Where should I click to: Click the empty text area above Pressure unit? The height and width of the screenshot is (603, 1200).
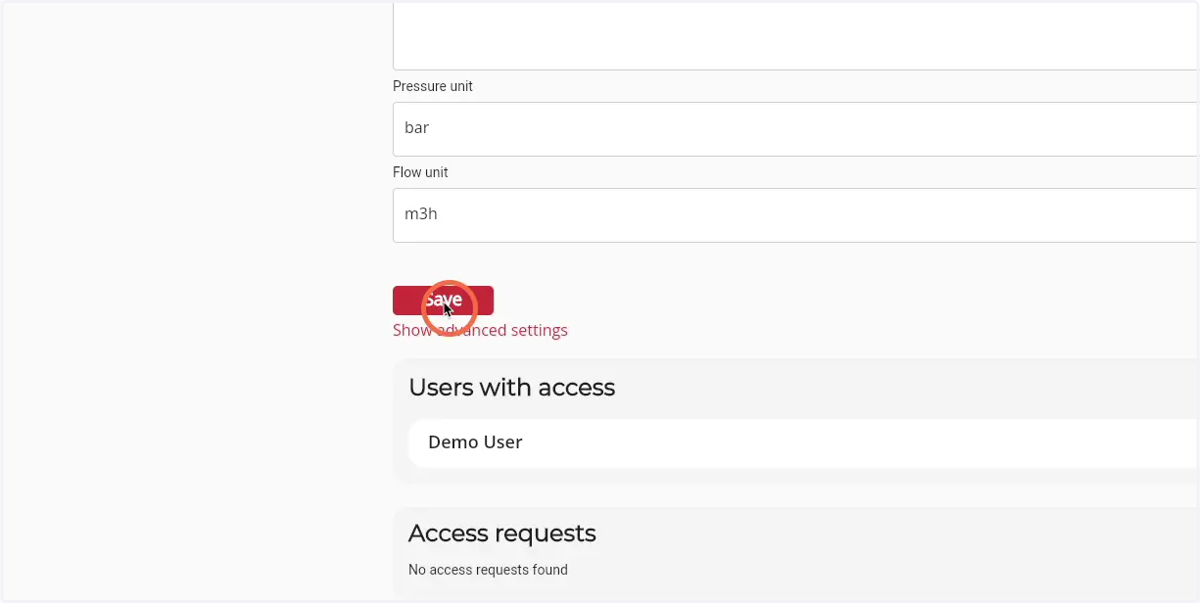click(x=796, y=35)
